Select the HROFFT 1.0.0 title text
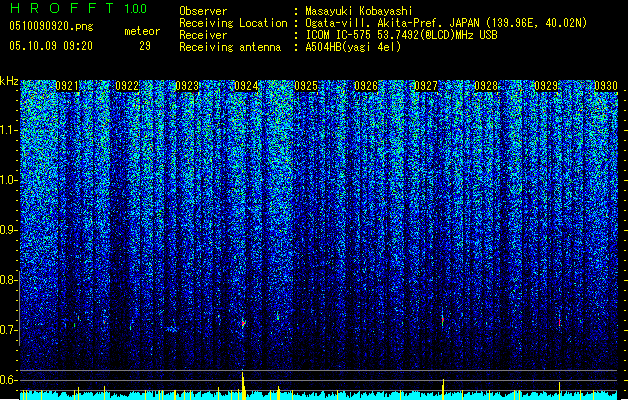 (78, 8)
